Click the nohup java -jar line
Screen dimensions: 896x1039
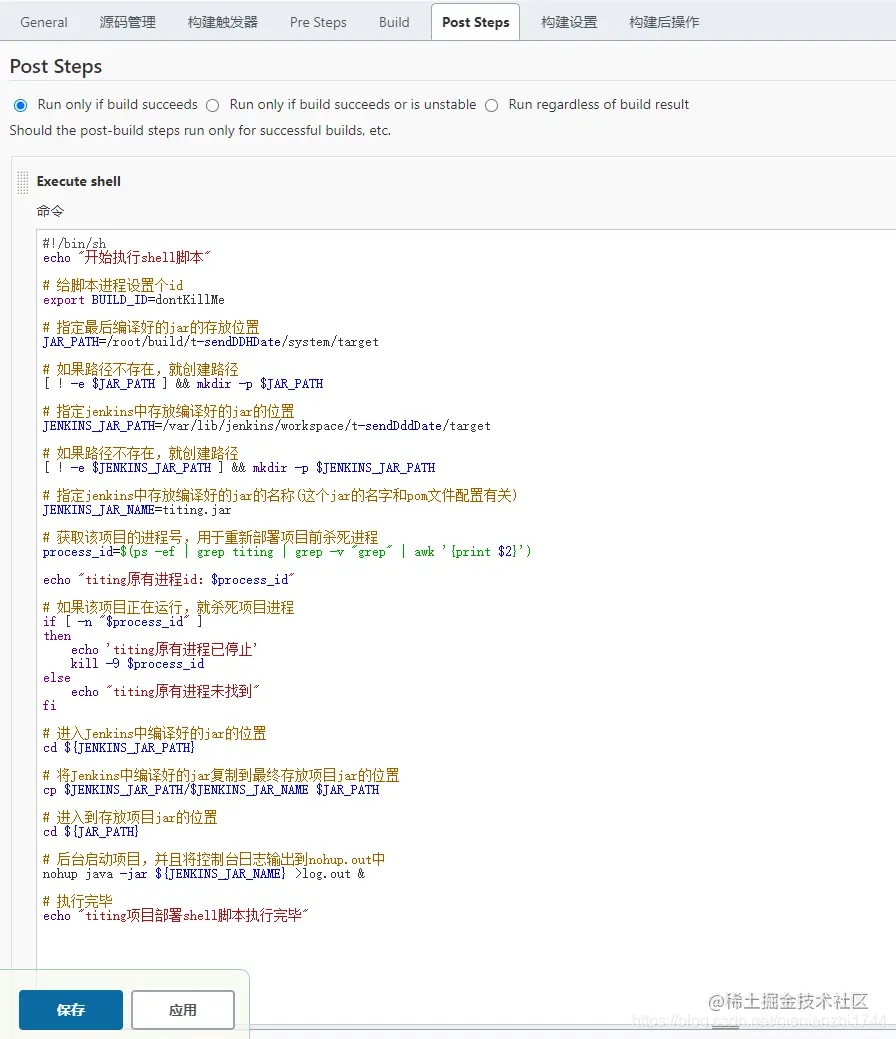(x=203, y=874)
